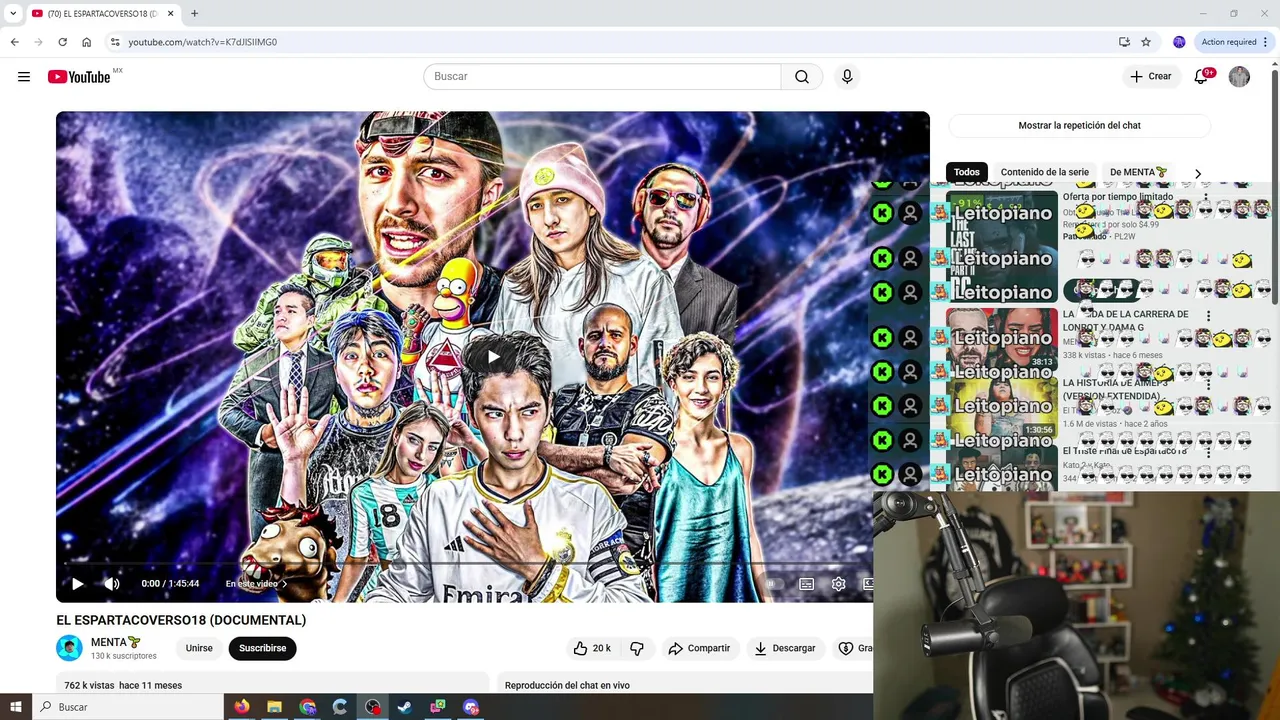Click the 'Reproducción del chat en vivo' heading
Viewport: 1280px width, 720px height.
coord(567,685)
